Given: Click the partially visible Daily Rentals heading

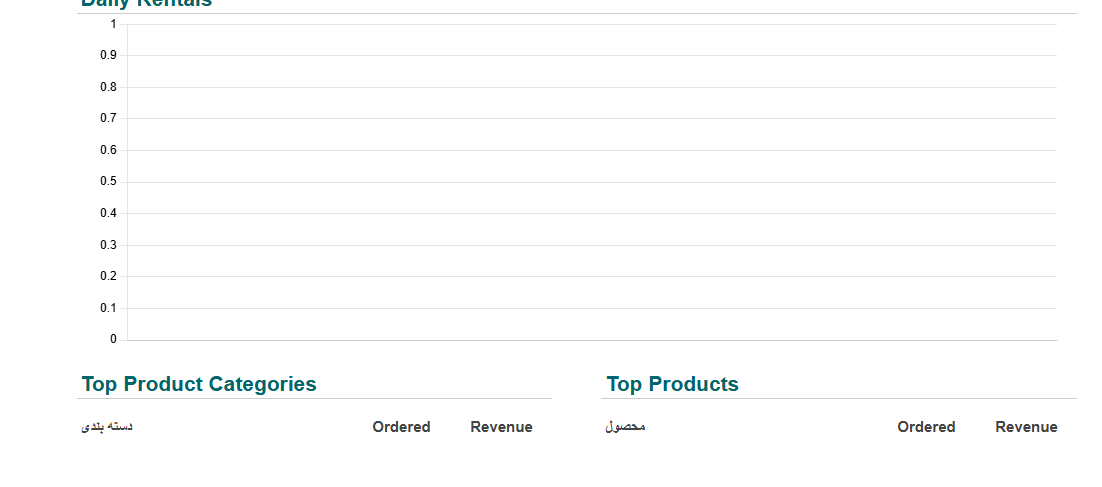Looking at the screenshot, I should [146, 4].
